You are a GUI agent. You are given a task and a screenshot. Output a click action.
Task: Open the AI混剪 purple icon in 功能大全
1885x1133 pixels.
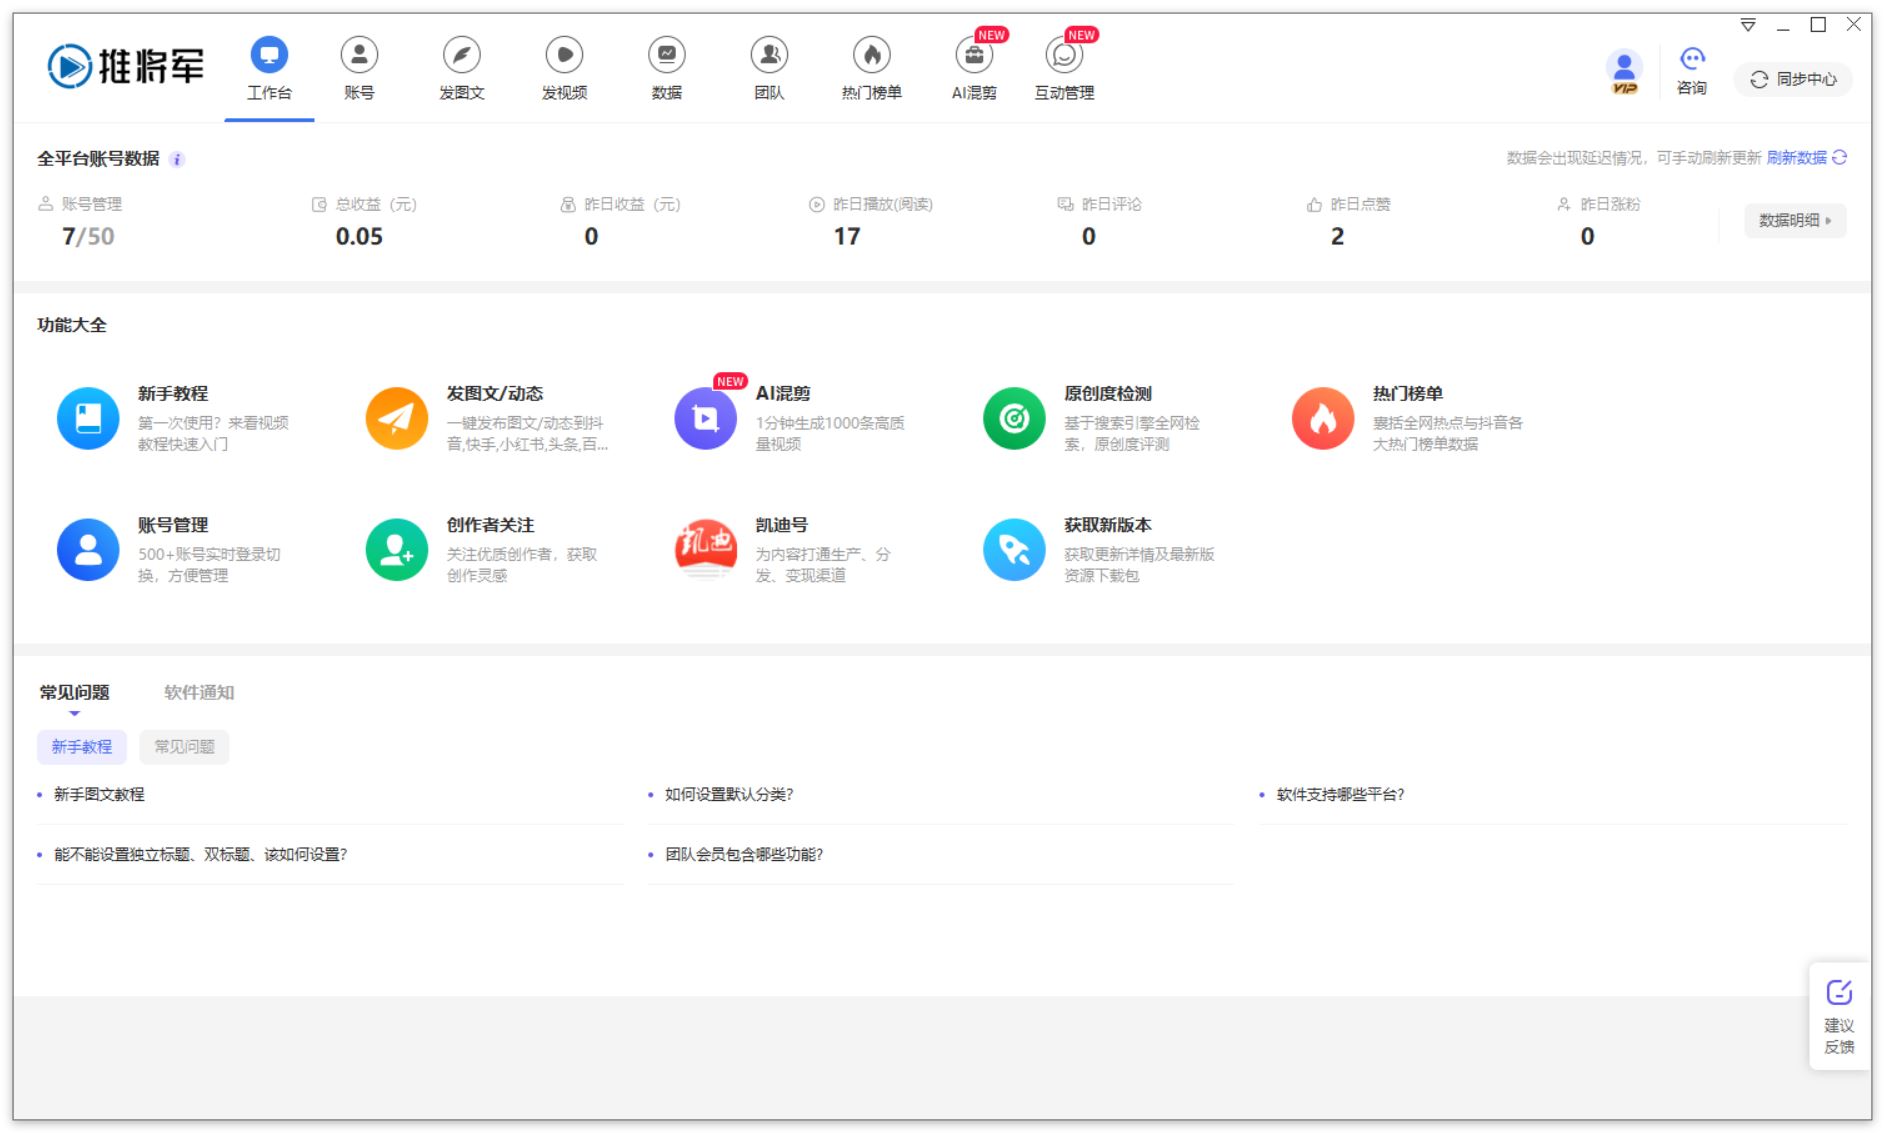click(x=706, y=418)
